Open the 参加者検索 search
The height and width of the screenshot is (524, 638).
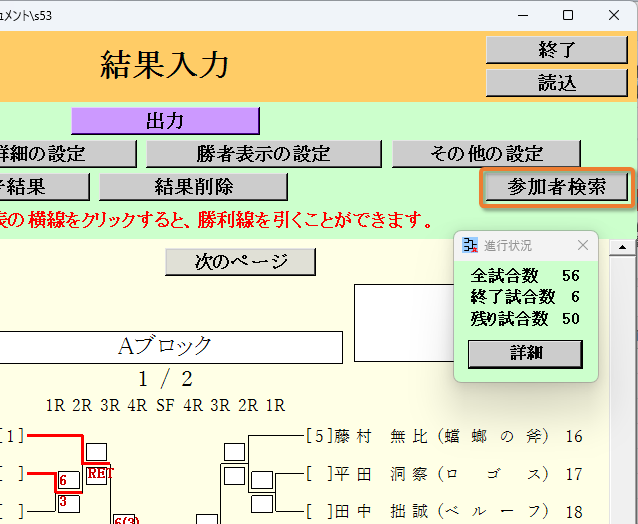pos(557,187)
